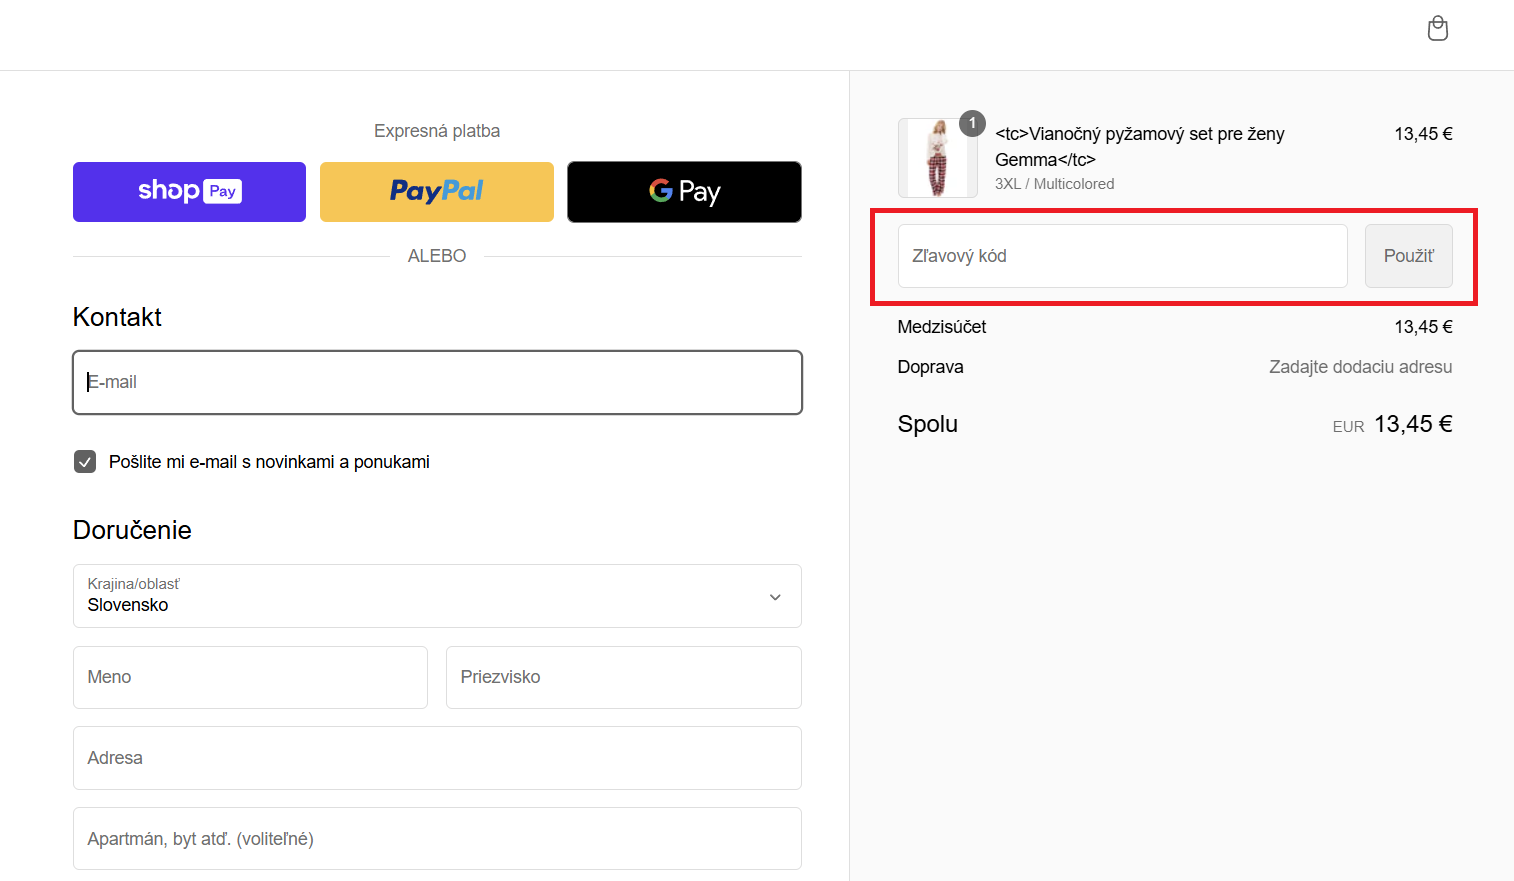This screenshot has height=881, width=1514.
Task: Focus the Meno first name field
Action: (x=250, y=677)
